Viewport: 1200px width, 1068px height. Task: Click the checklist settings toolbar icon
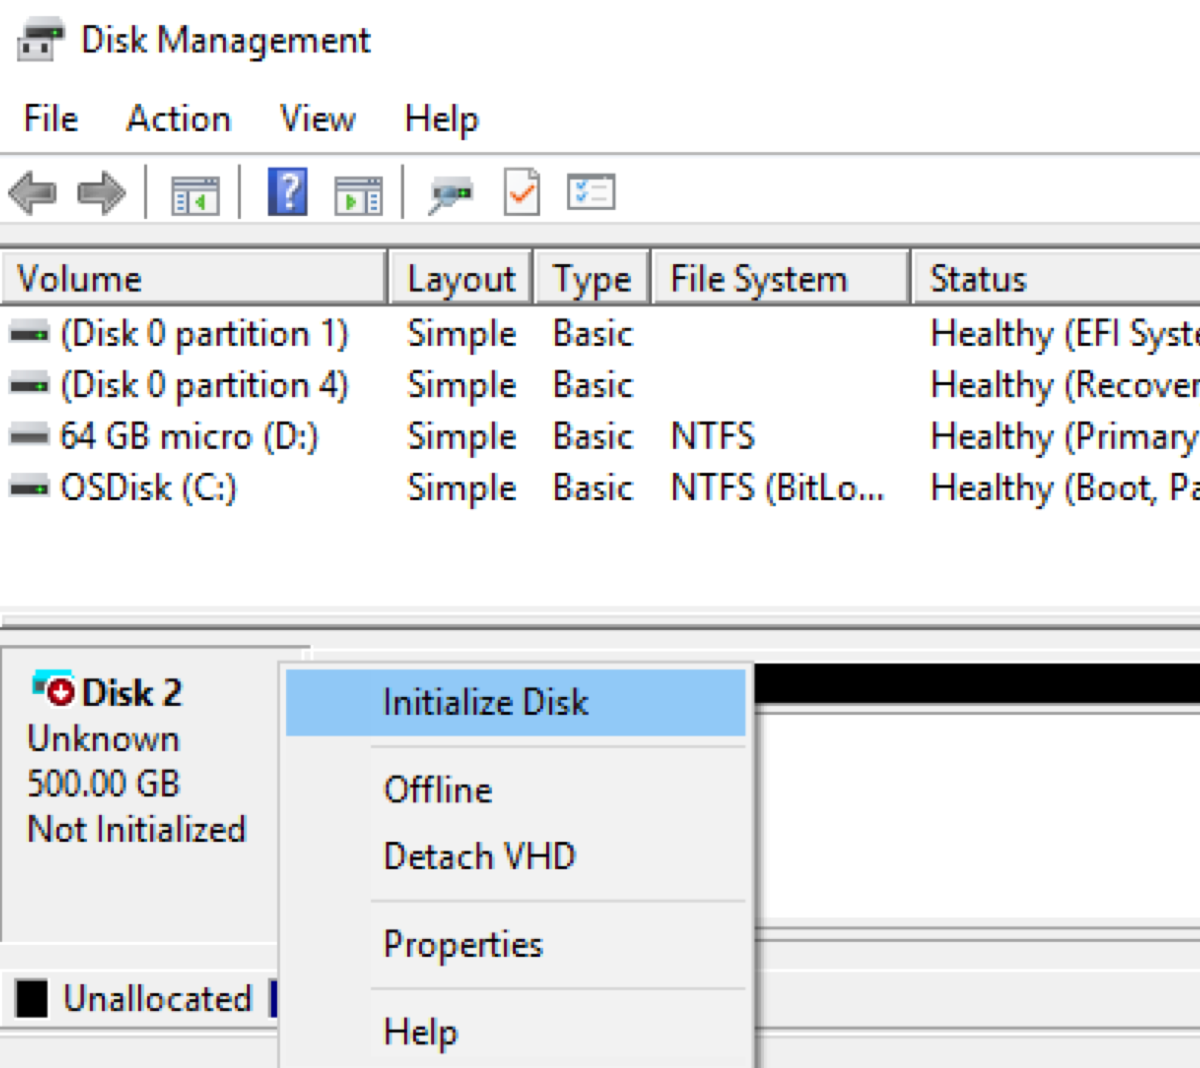pos(591,192)
